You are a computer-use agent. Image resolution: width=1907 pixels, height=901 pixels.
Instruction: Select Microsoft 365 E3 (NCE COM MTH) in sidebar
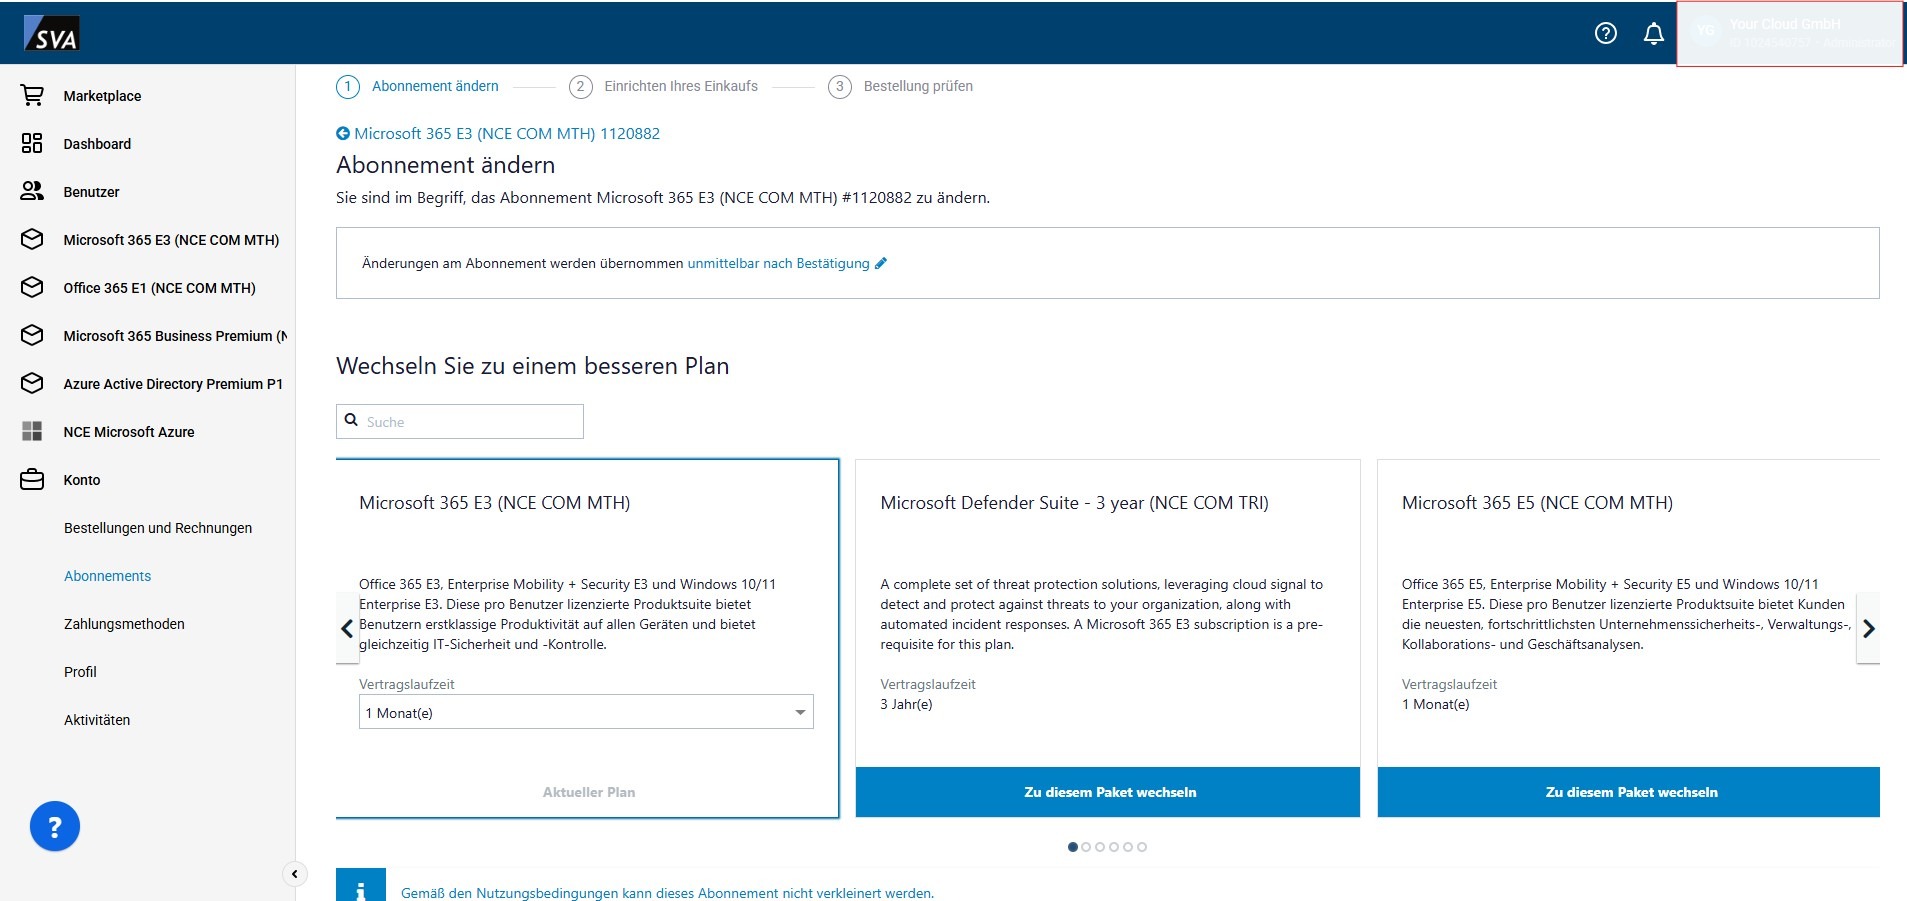(171, 240)
